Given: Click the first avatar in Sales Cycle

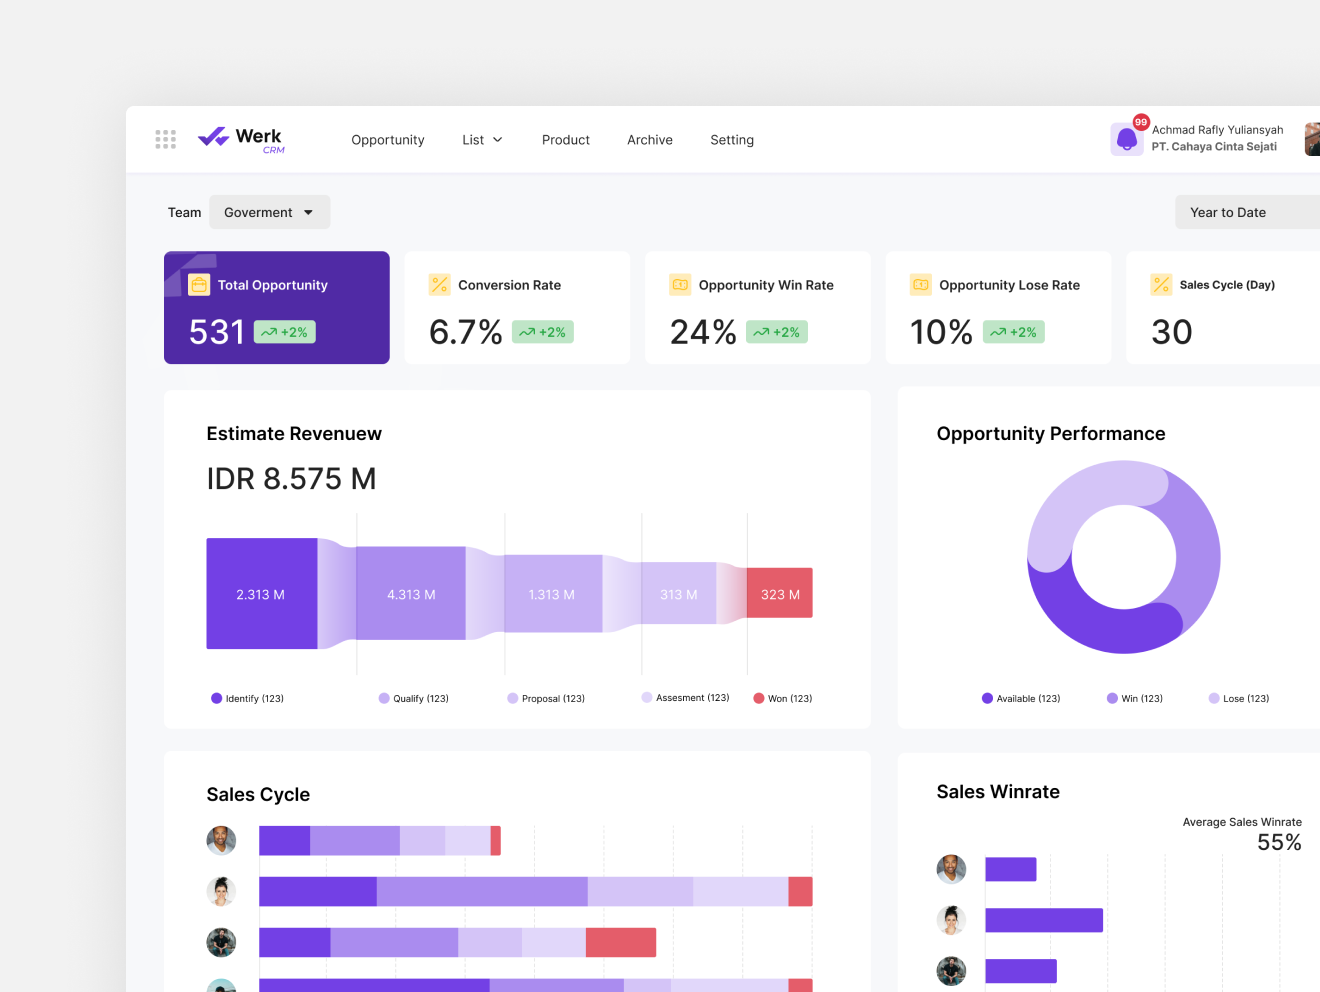Looking at the screenshot, I should pos(221,841).
